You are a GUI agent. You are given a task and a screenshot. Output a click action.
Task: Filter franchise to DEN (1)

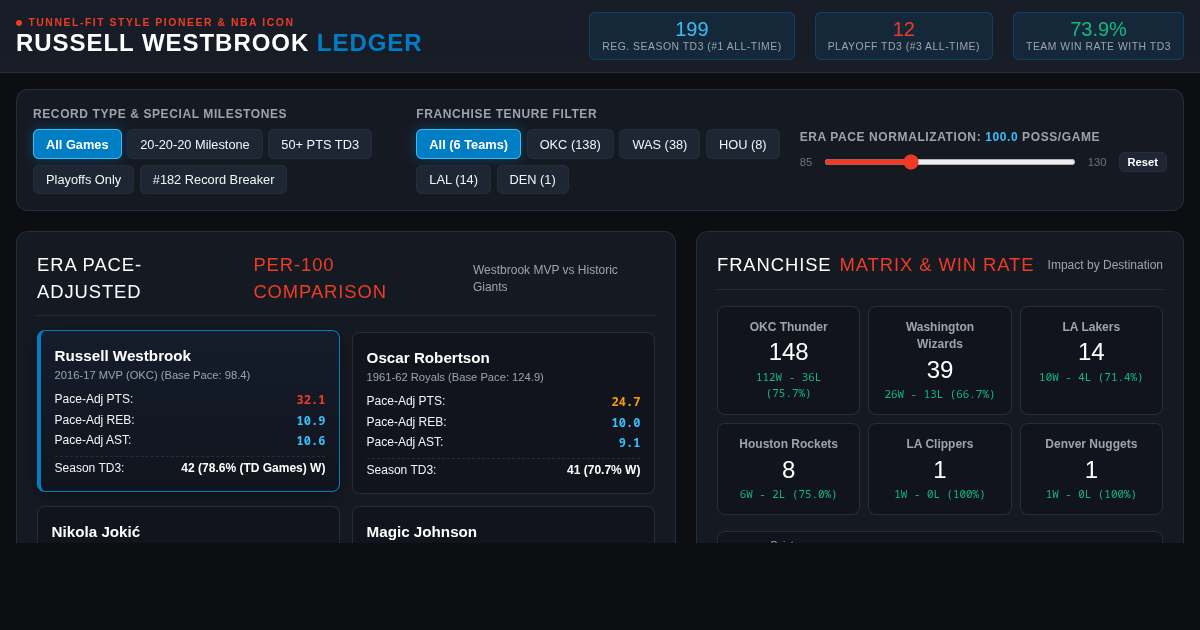[533, 180]
